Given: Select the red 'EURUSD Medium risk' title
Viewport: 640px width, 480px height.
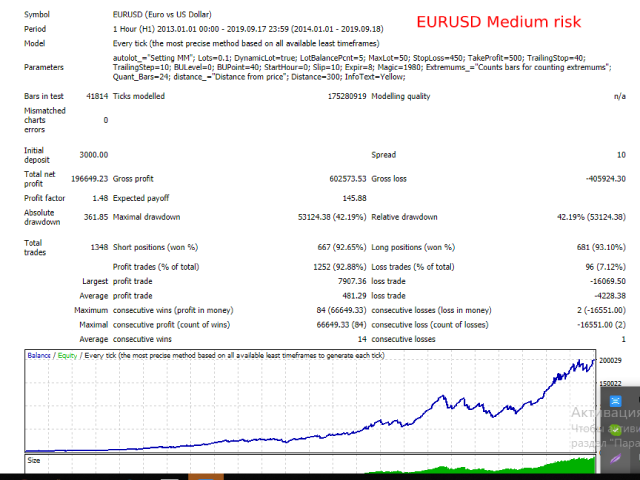Looking at the screenshot, I should click(x=498, y=22).
